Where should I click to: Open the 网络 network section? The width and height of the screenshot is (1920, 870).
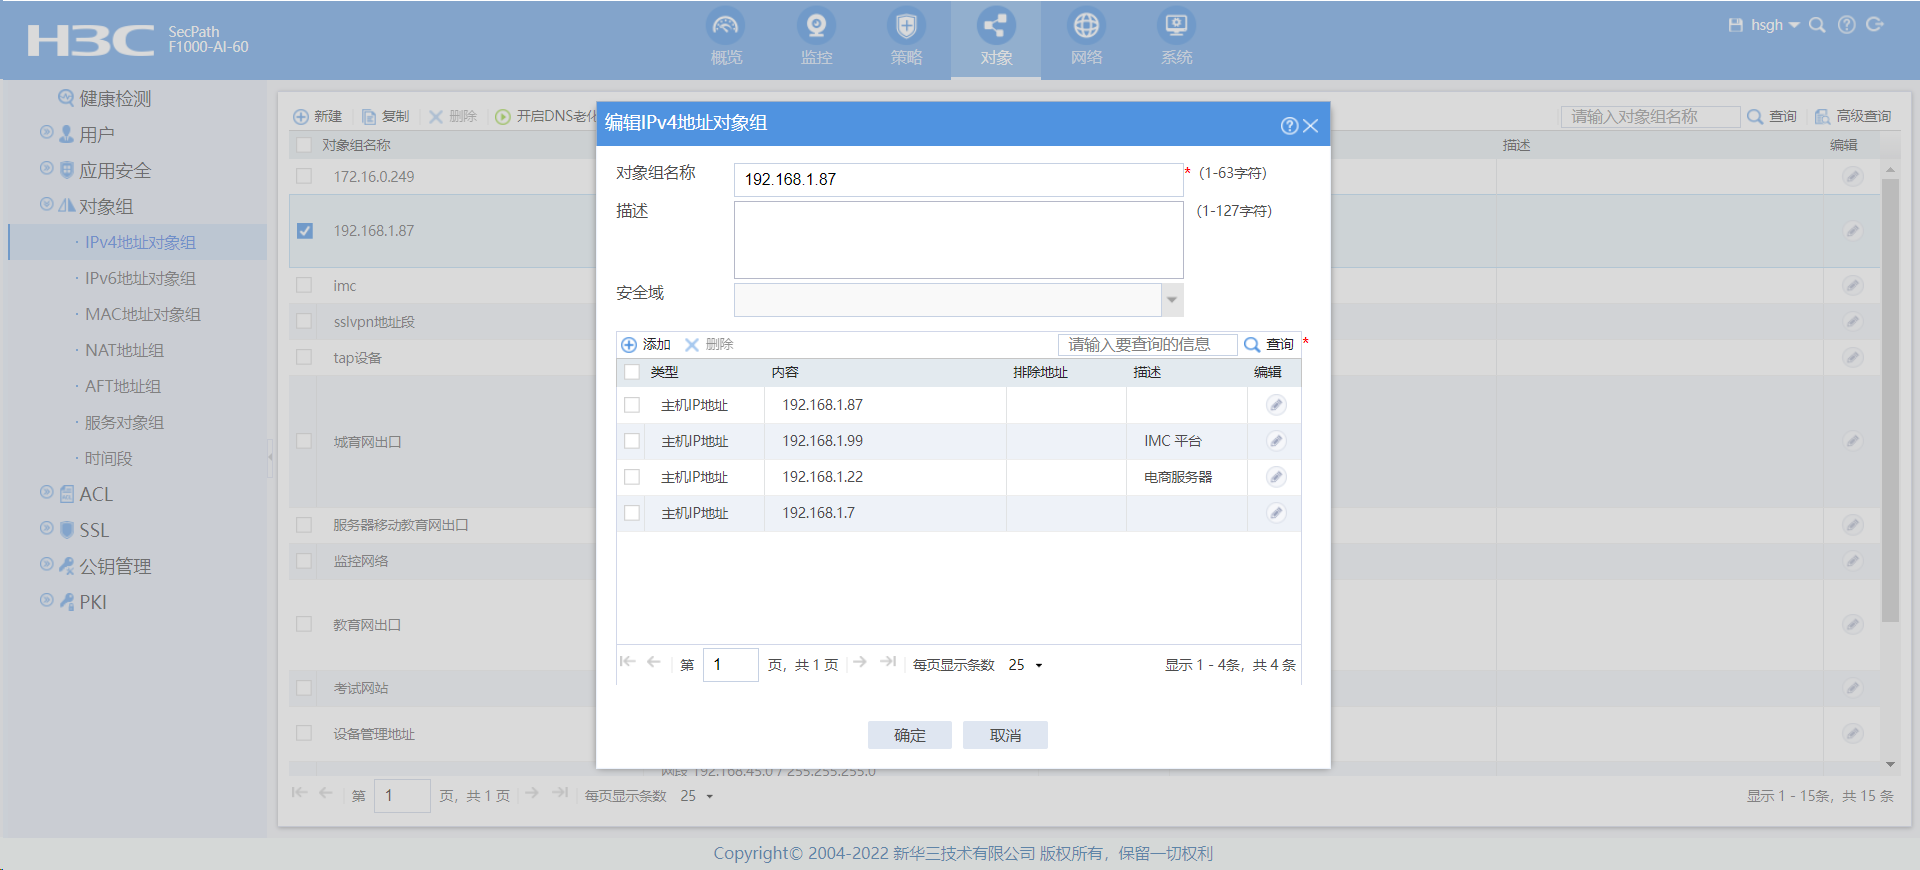tap(1086, 38)
